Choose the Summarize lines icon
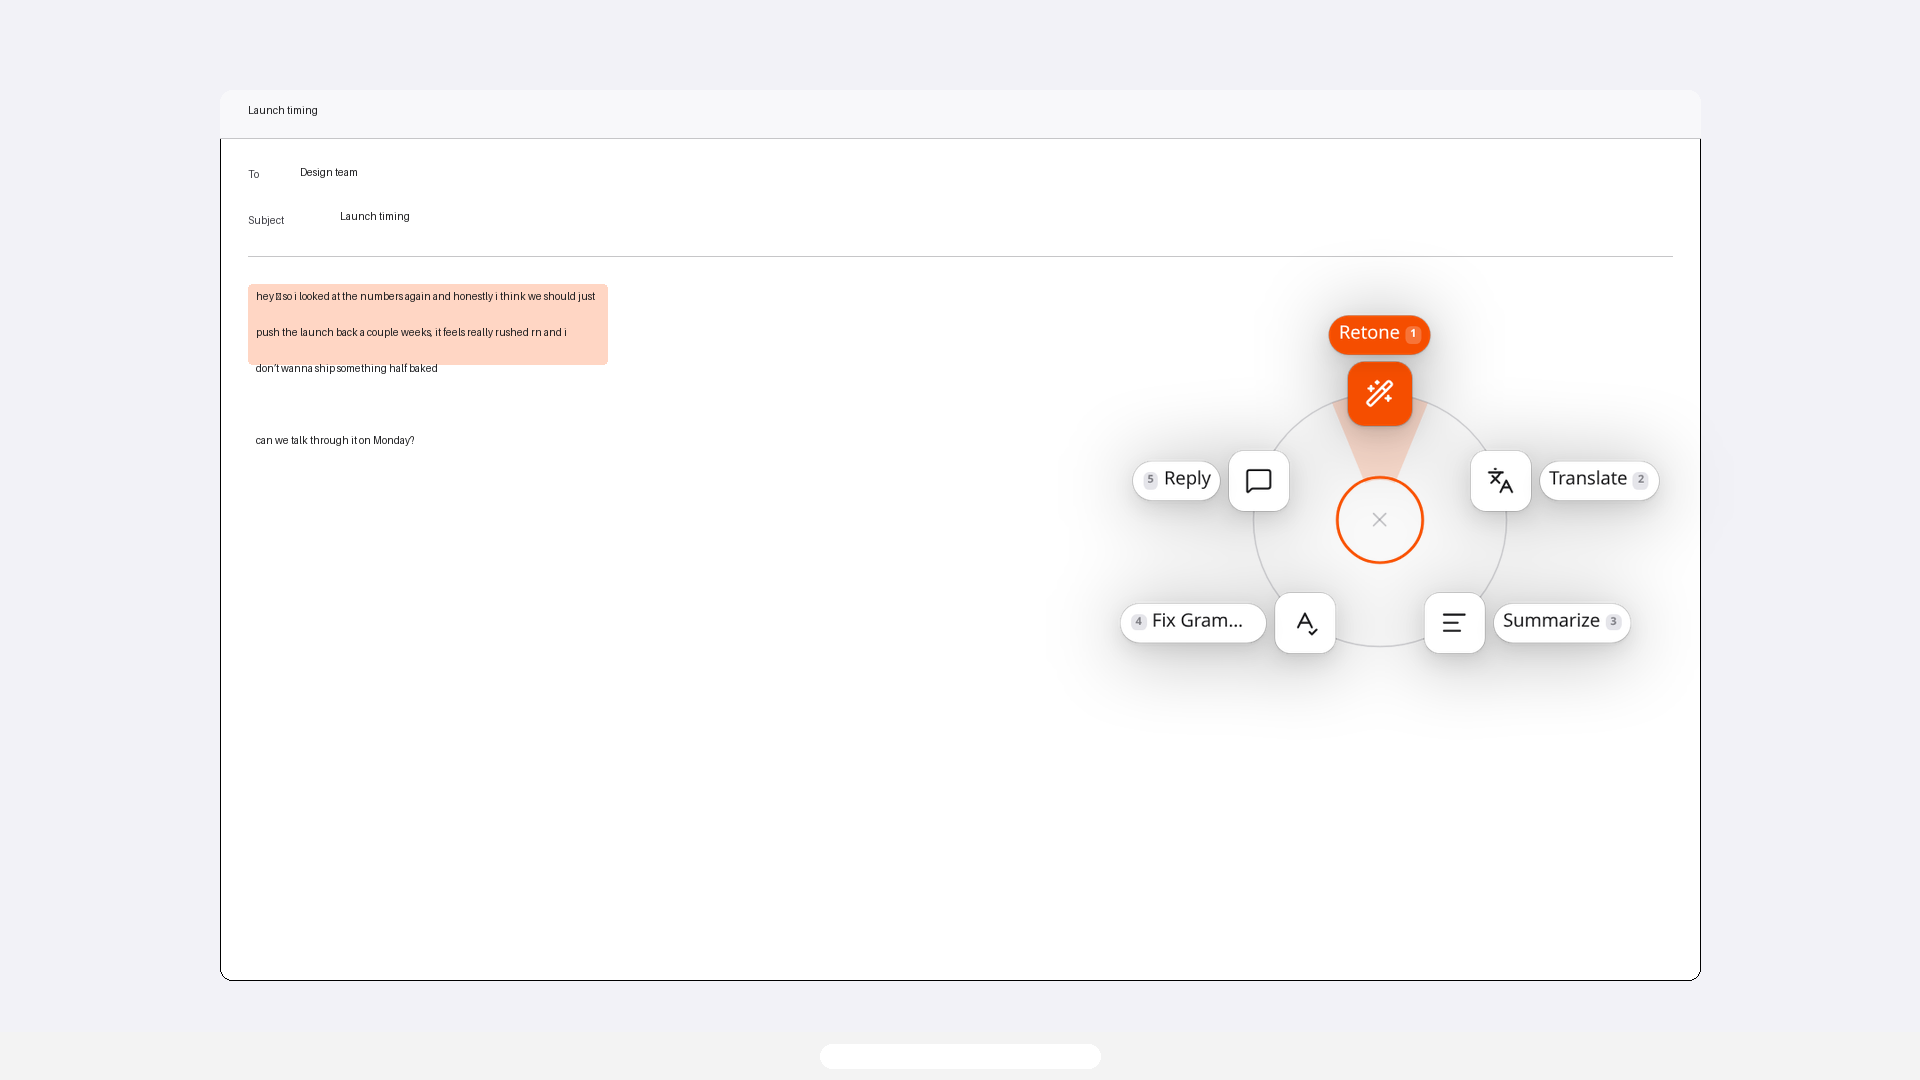Viewport: 1920px width, 1080px height. [x=1454, y=623]
